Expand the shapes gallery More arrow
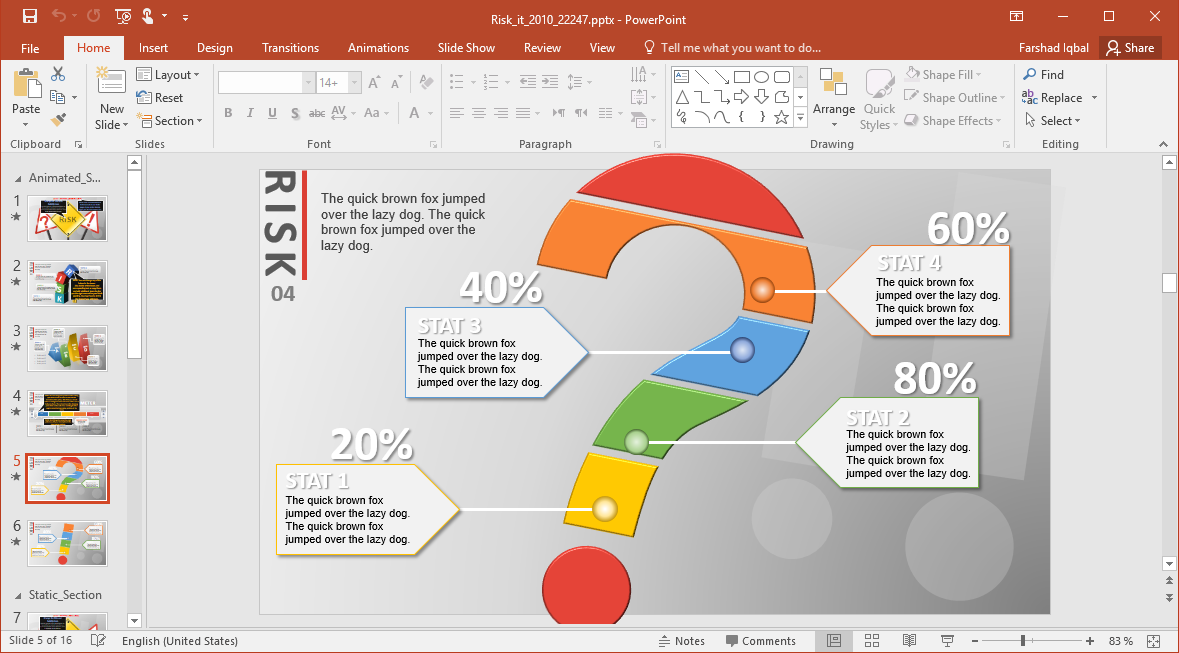Viewport: 1179px width, 653px height. coord(798,117)
